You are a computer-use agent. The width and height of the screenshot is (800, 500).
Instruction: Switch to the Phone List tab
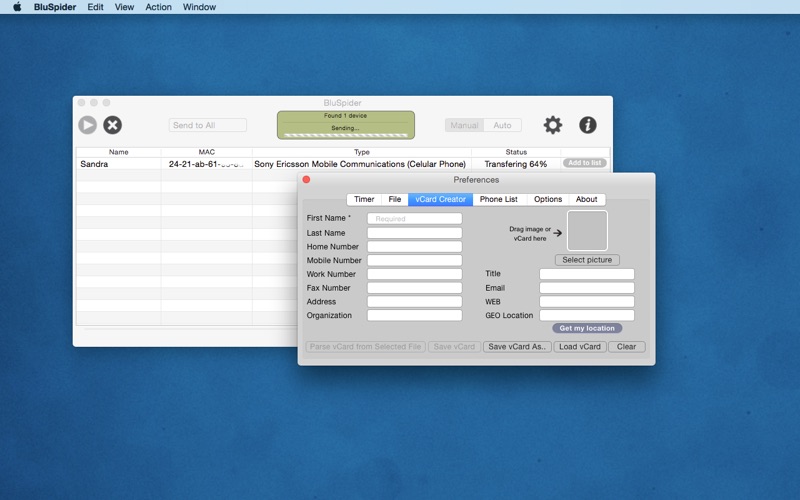point(498,199)
